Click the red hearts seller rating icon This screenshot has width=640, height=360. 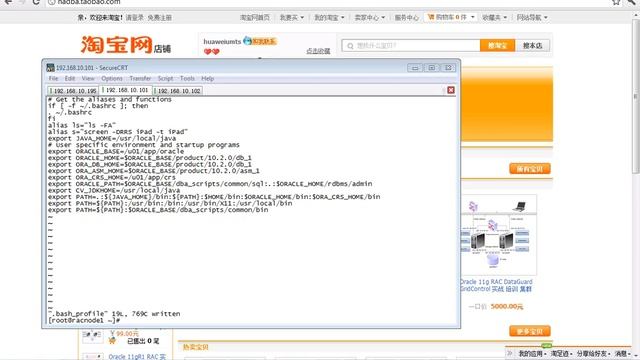coord(211,52)
